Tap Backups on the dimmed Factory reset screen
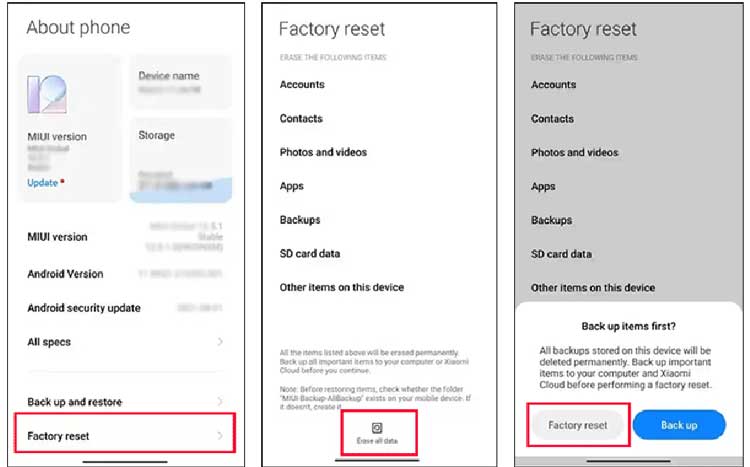 551,220
